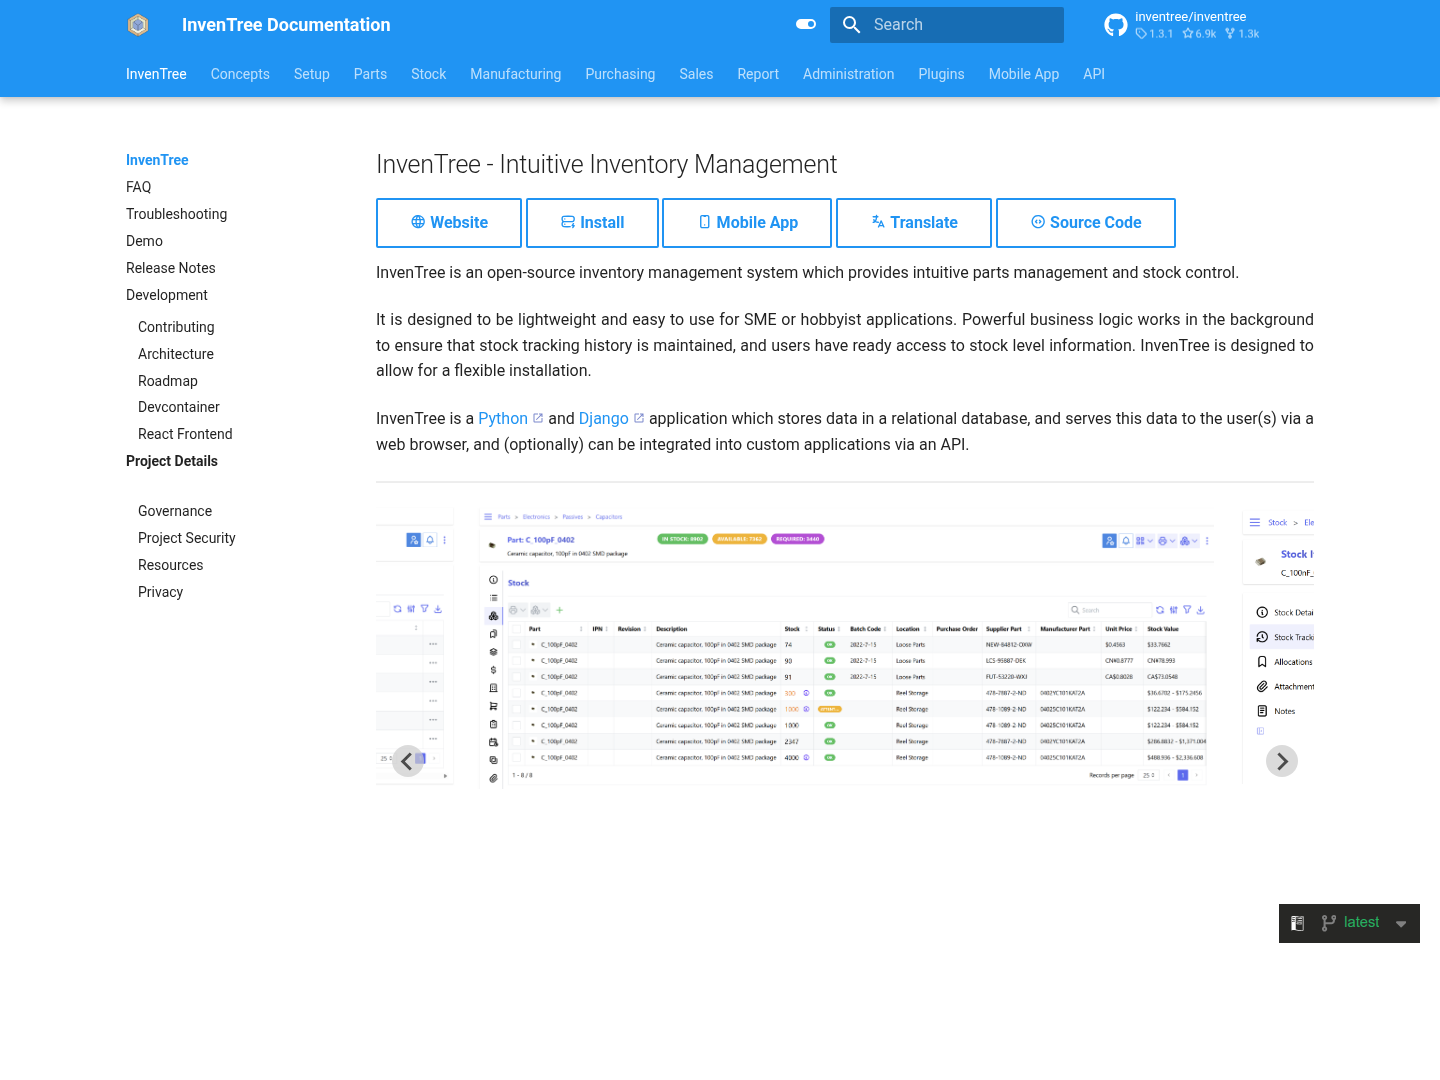Open the React Frontend page

pos(185,434)
